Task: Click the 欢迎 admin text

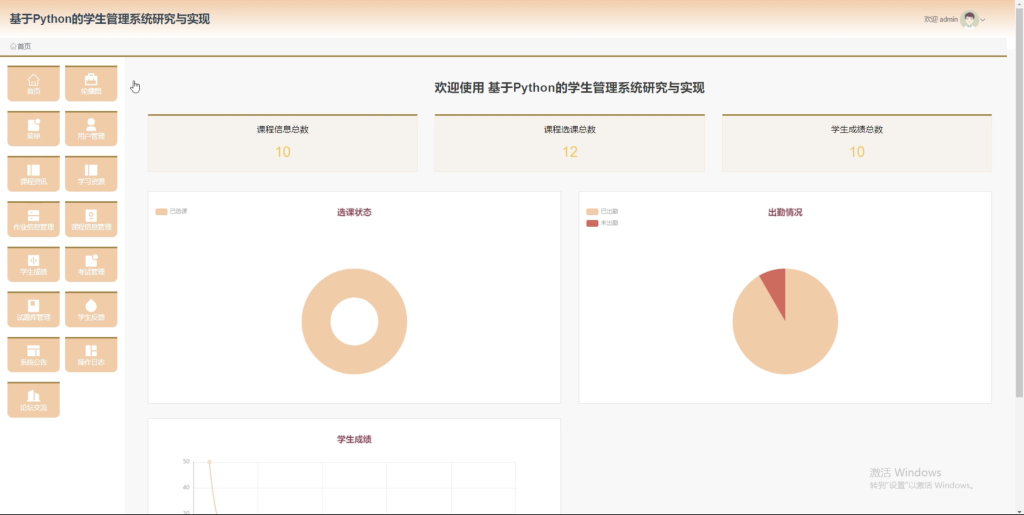Action: (x=941, y=20)
